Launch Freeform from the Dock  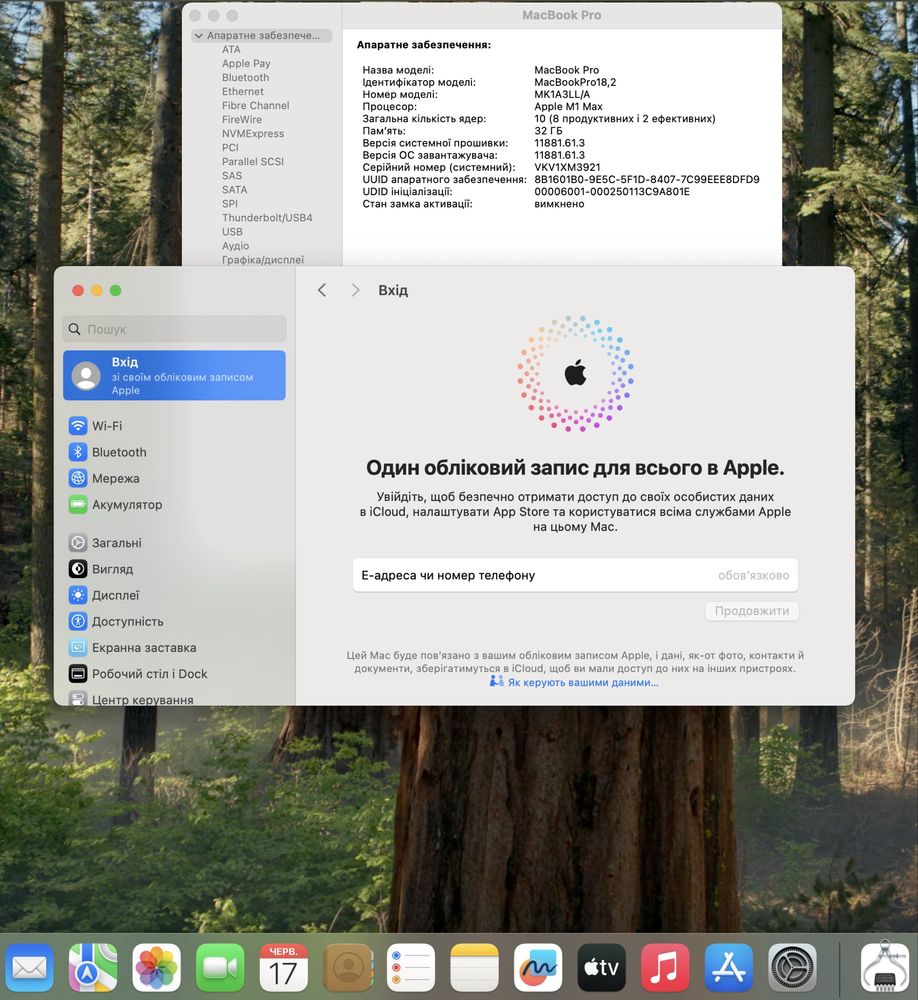(538, 967)
